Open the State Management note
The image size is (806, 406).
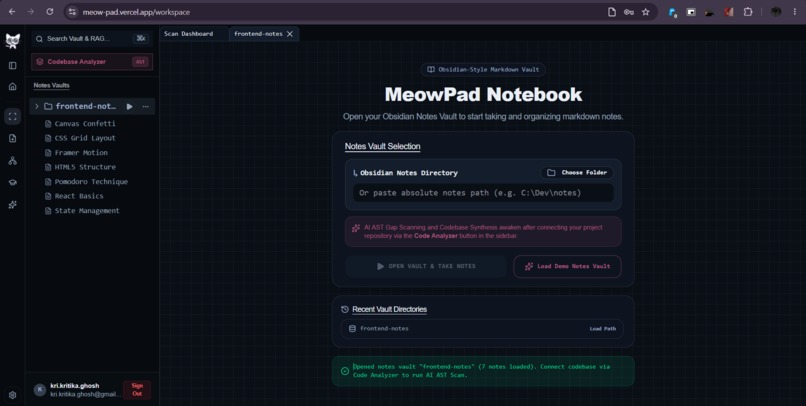coord(82,211)
